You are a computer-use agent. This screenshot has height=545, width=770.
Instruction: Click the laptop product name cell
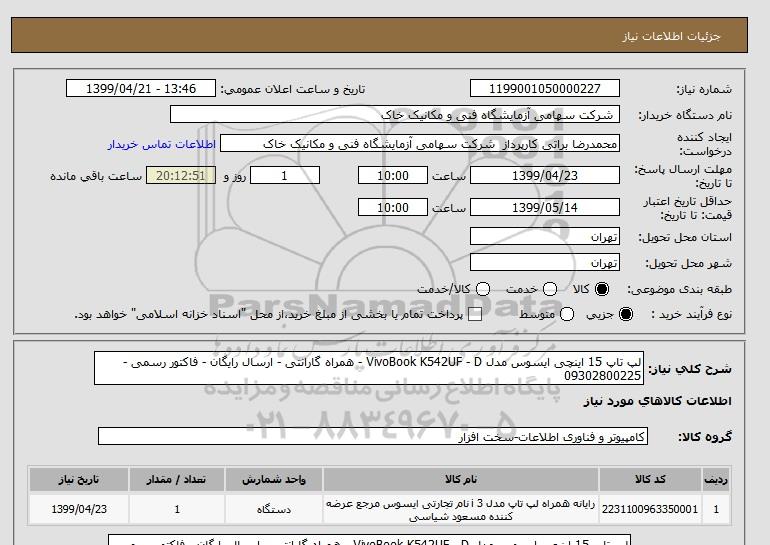pos(461,509)
